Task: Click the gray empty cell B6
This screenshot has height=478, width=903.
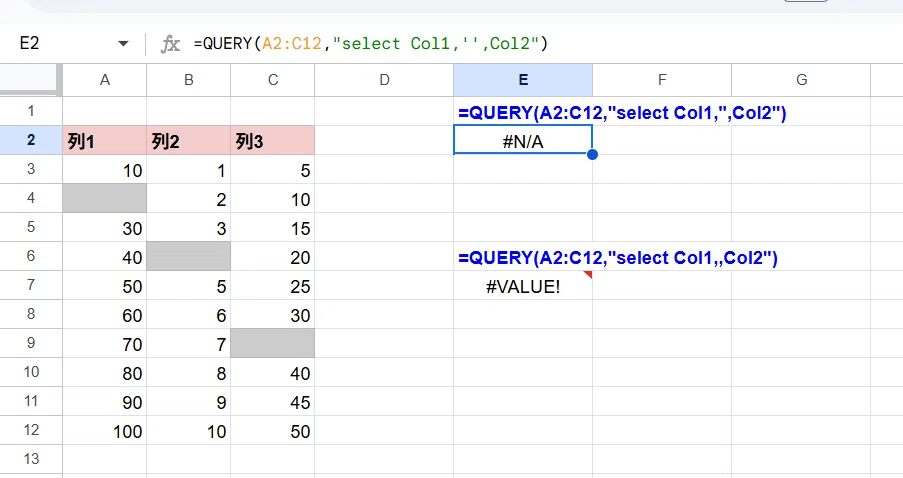Action: click(x=189, y=256)
